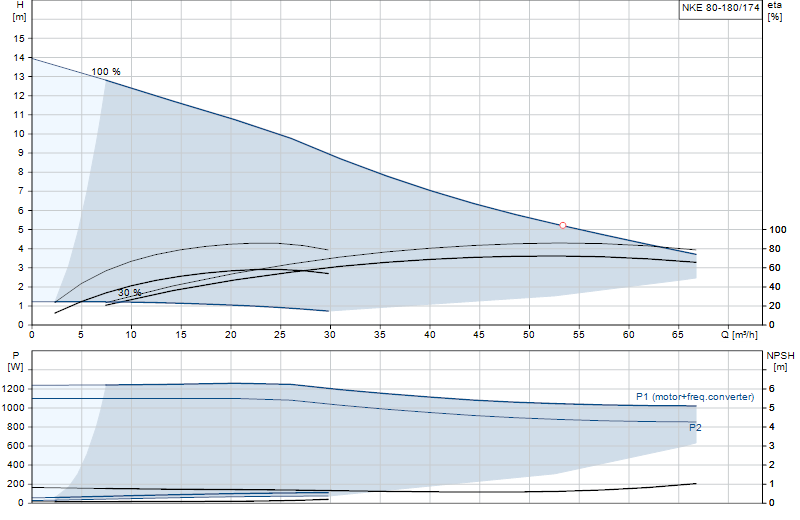Viewport: 800px width, 520px height.
Task: Click the 35 tick on flow axis
Action: [380, 335]
